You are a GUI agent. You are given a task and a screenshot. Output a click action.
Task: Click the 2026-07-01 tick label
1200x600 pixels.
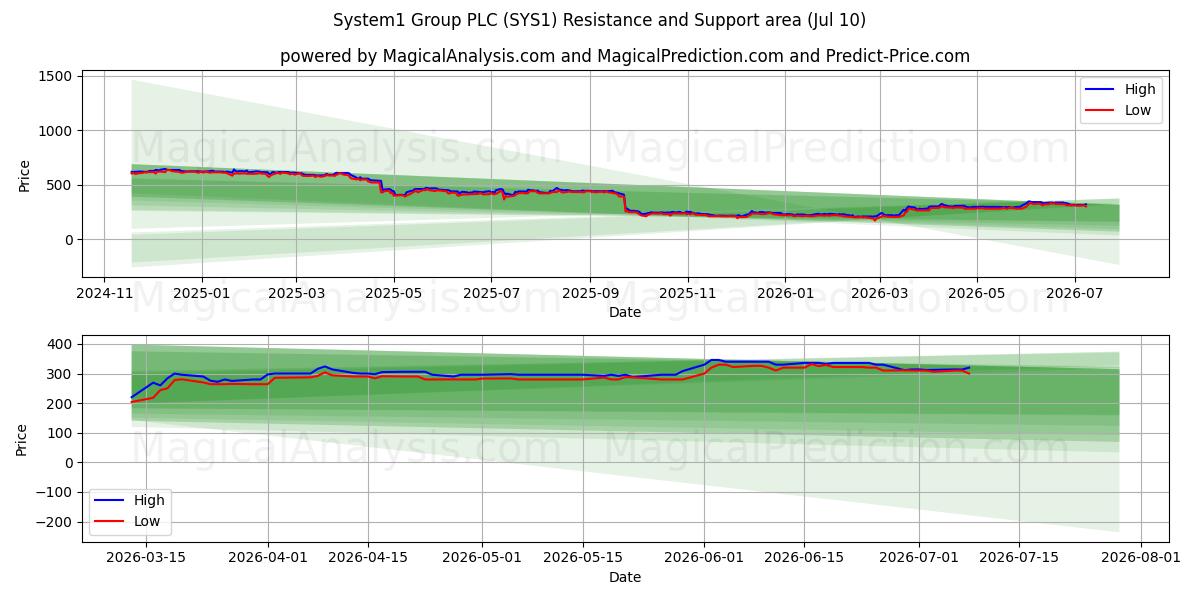[918, 558]
